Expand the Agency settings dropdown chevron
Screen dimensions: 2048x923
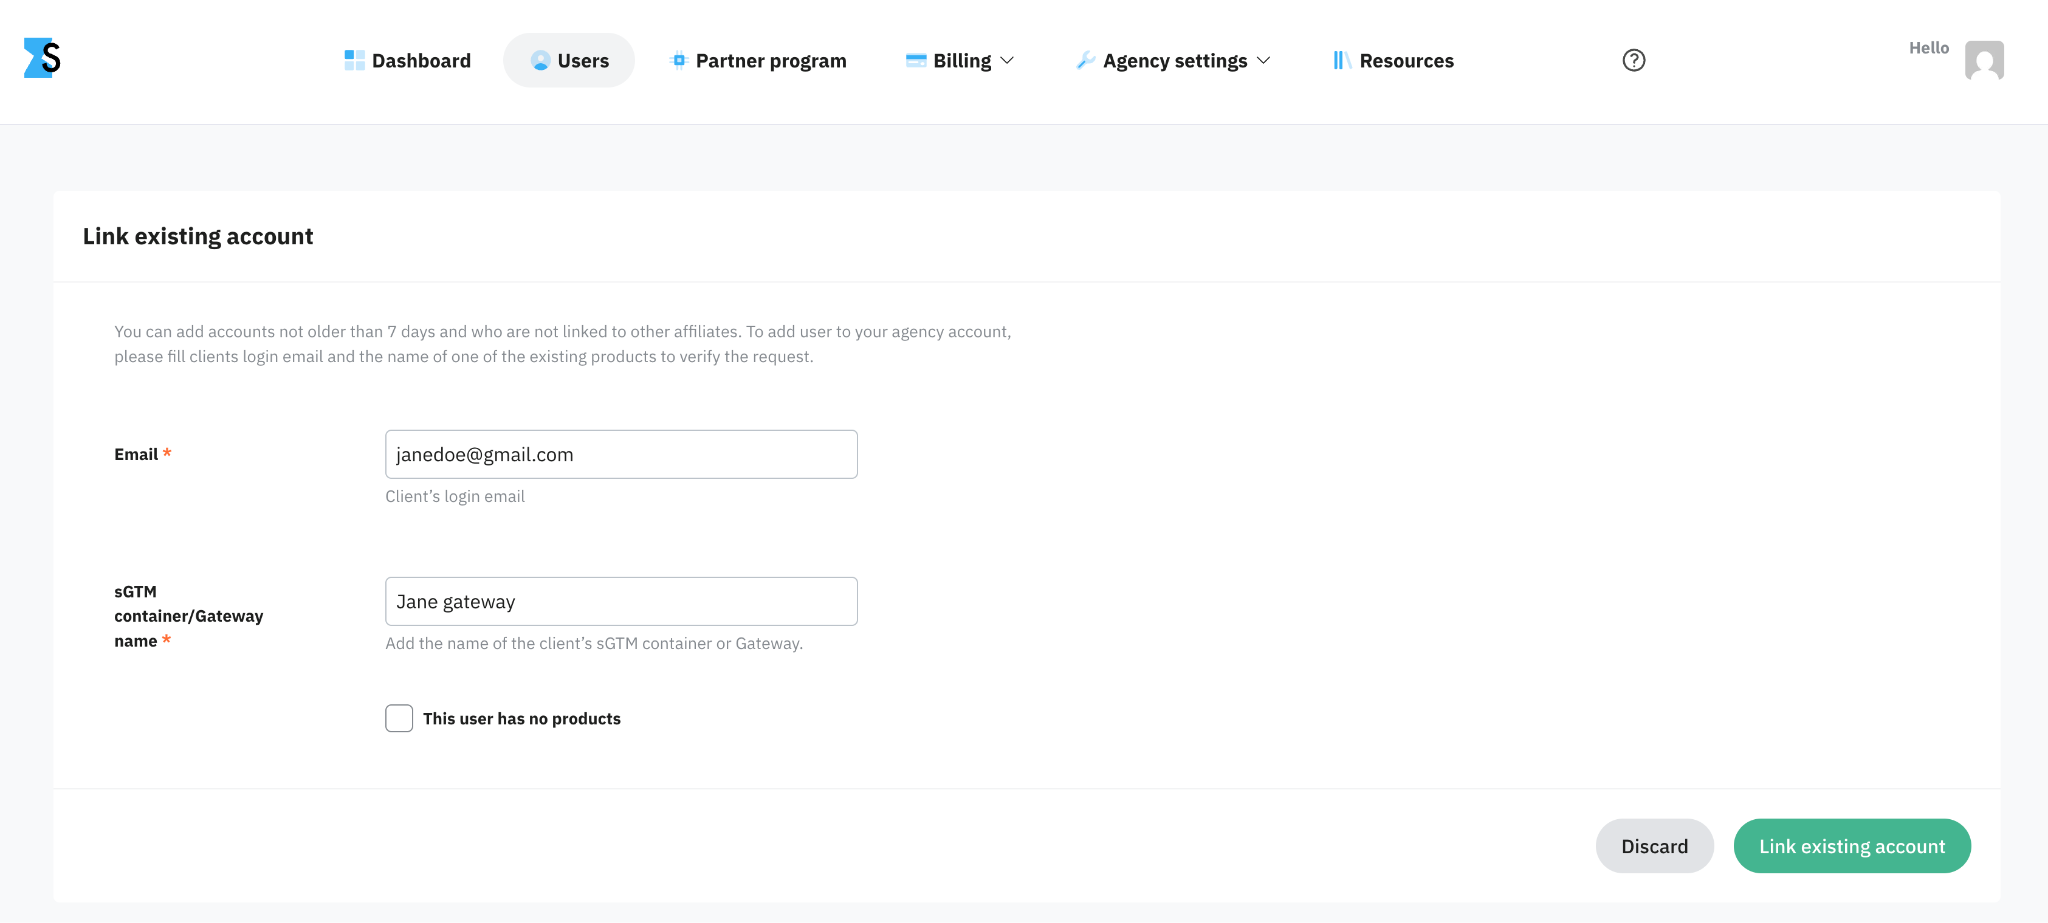(x=1263, y=60)
